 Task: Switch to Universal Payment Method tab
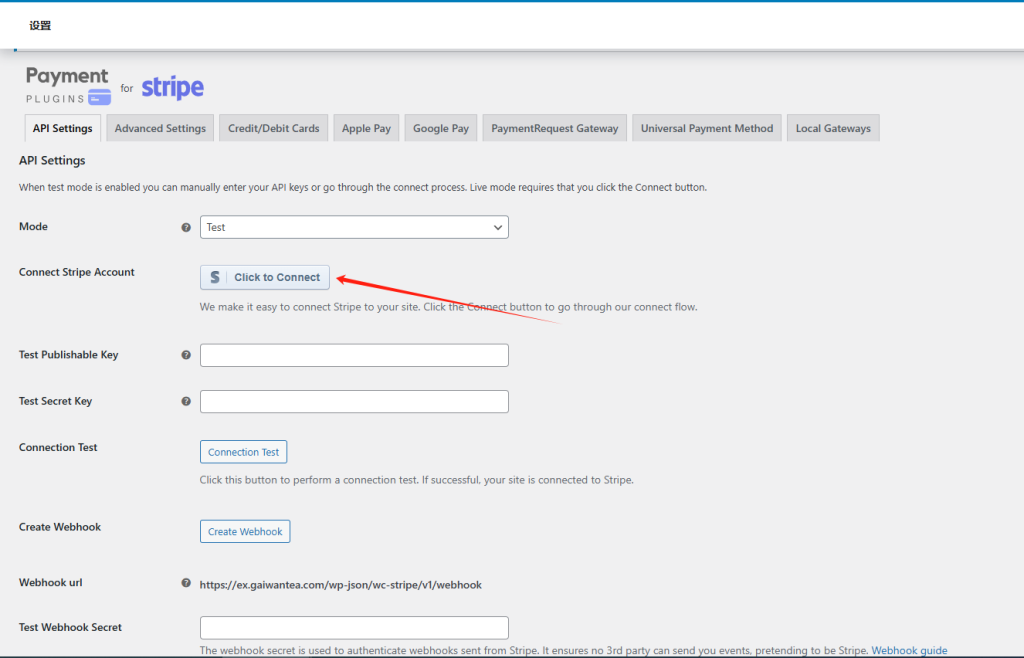pos(707,128)
